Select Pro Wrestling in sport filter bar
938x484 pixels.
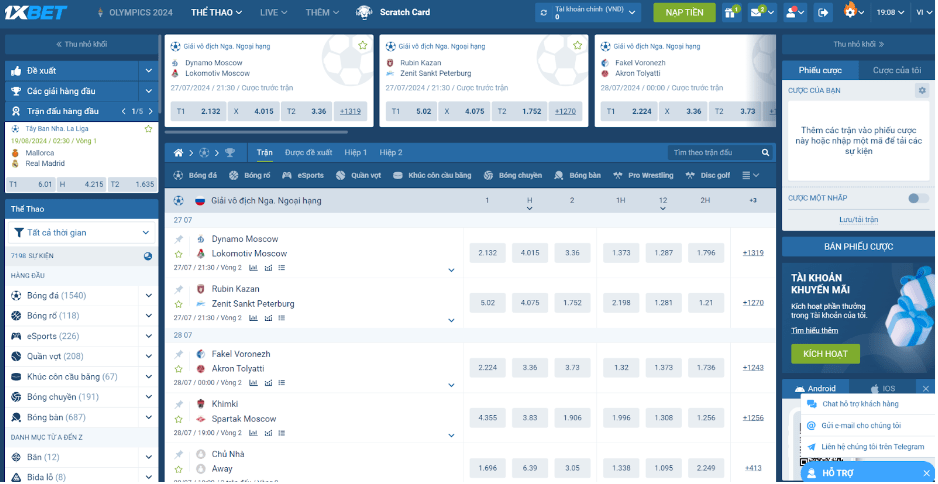click(643, 175)
